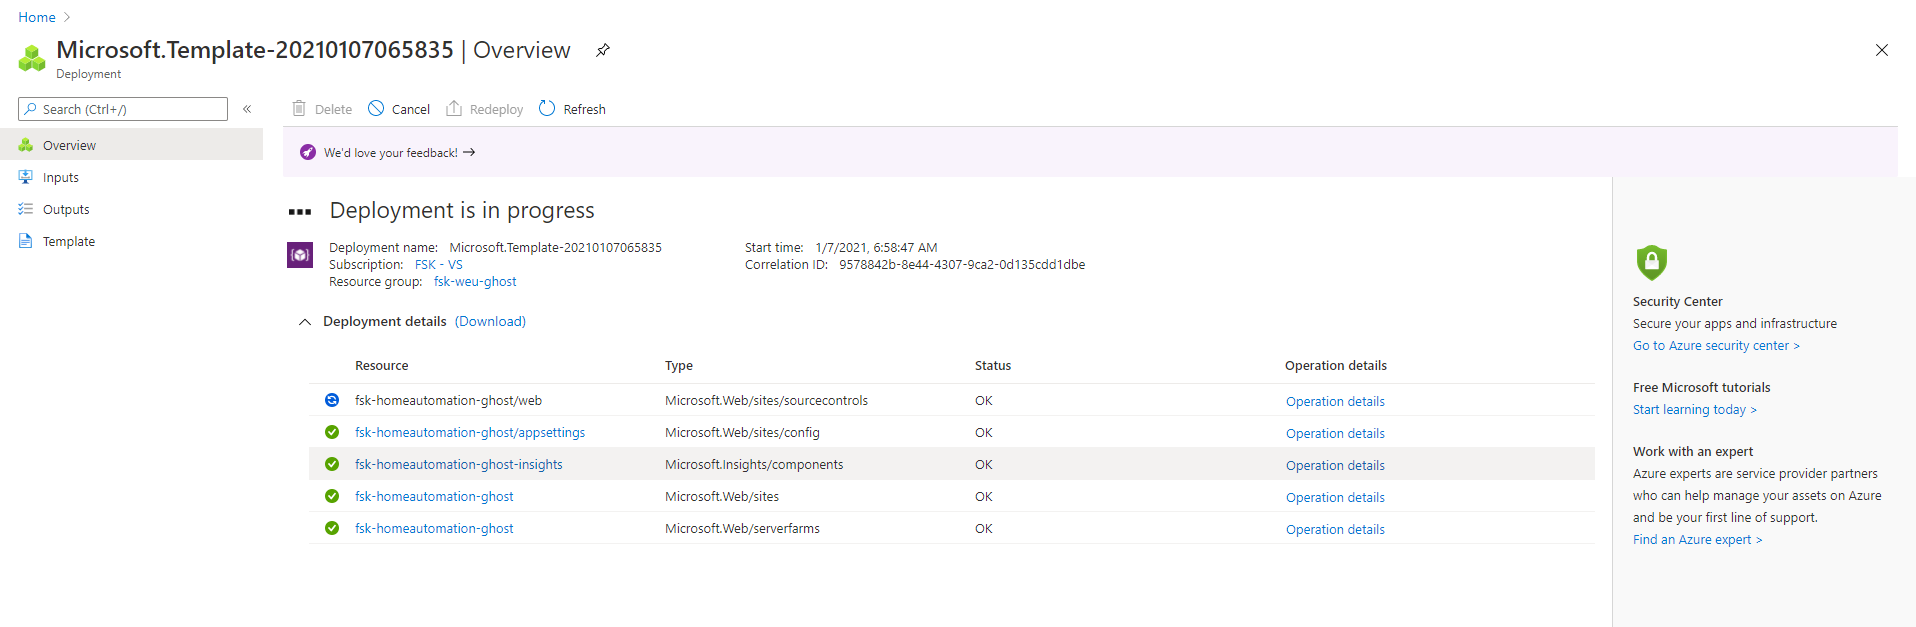Open the Outputs menu item

pyautogui.click(x=131, y=209)
